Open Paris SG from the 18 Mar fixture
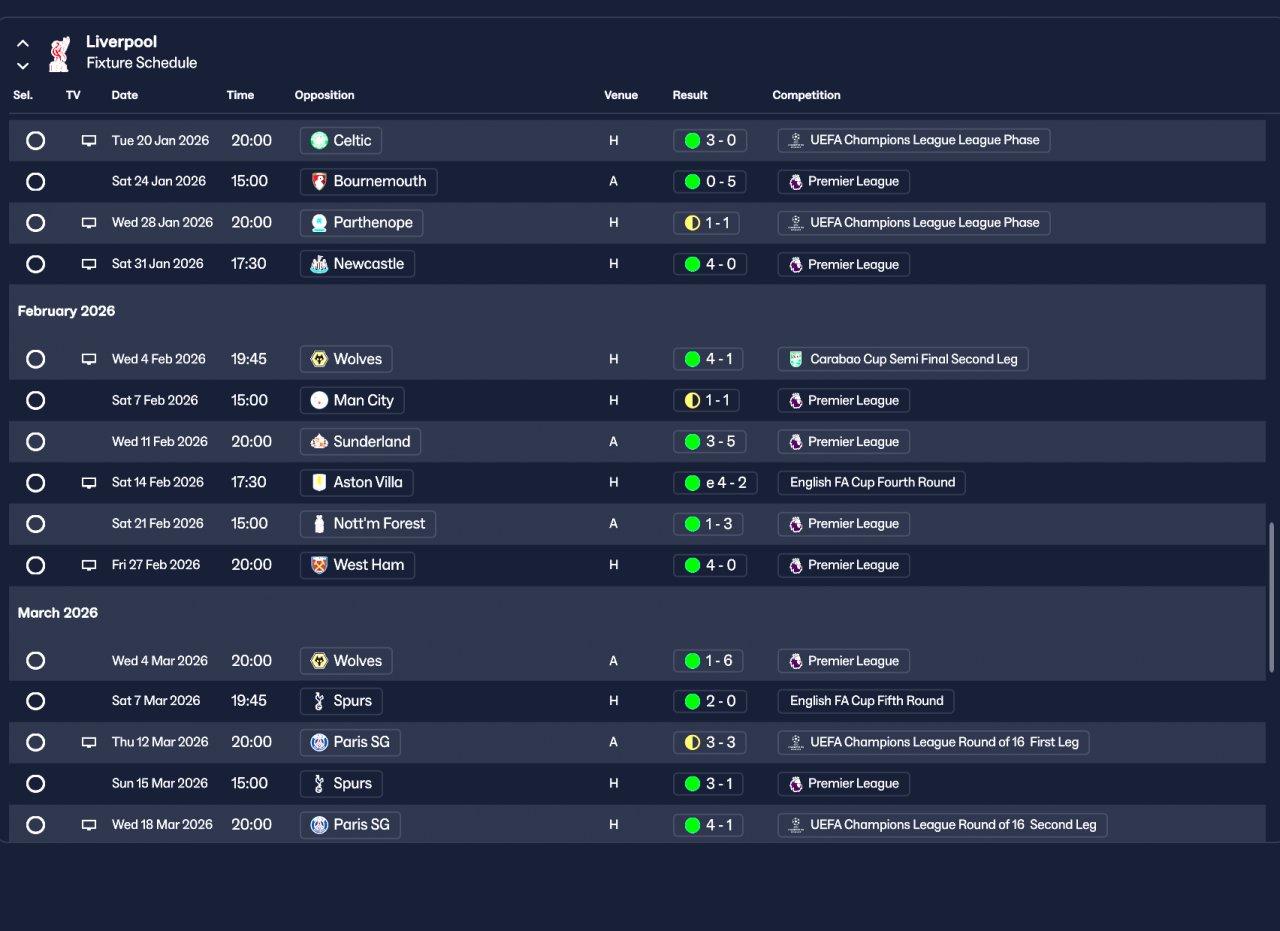The image size is (1280, 931). point(350,825)
